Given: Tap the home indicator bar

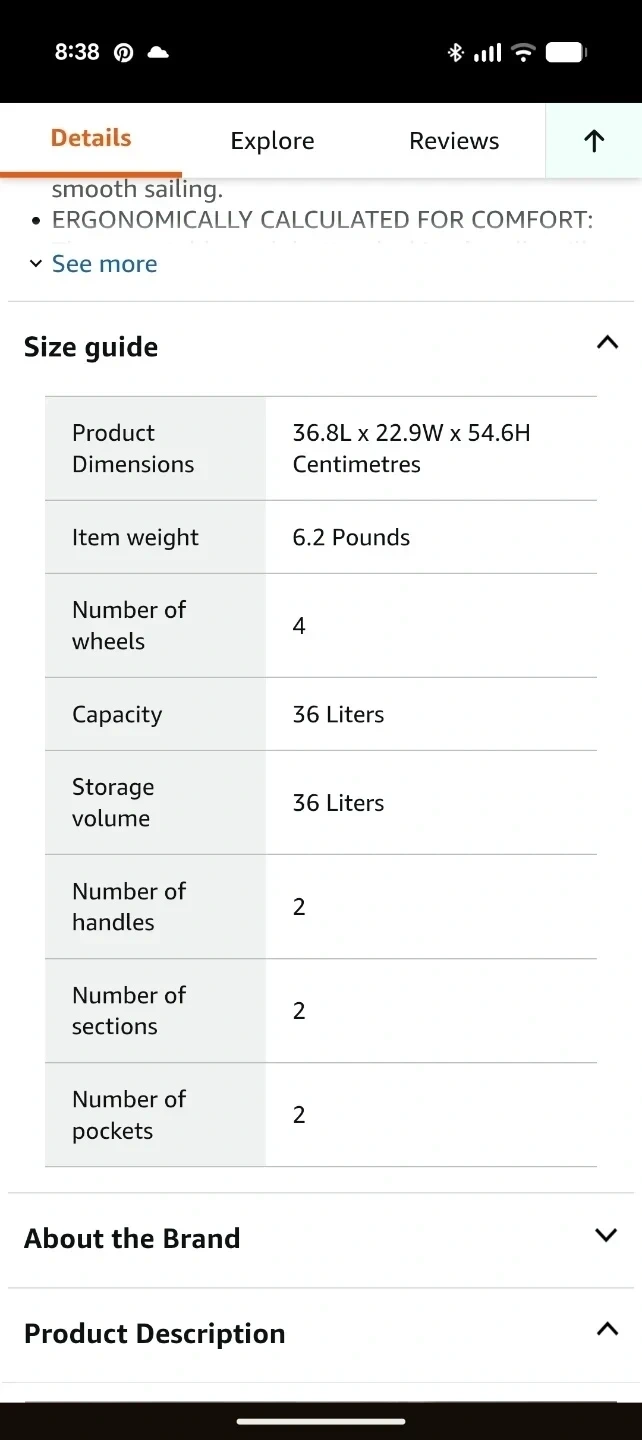Looking at the screenshot, I should pos(321,1420).
